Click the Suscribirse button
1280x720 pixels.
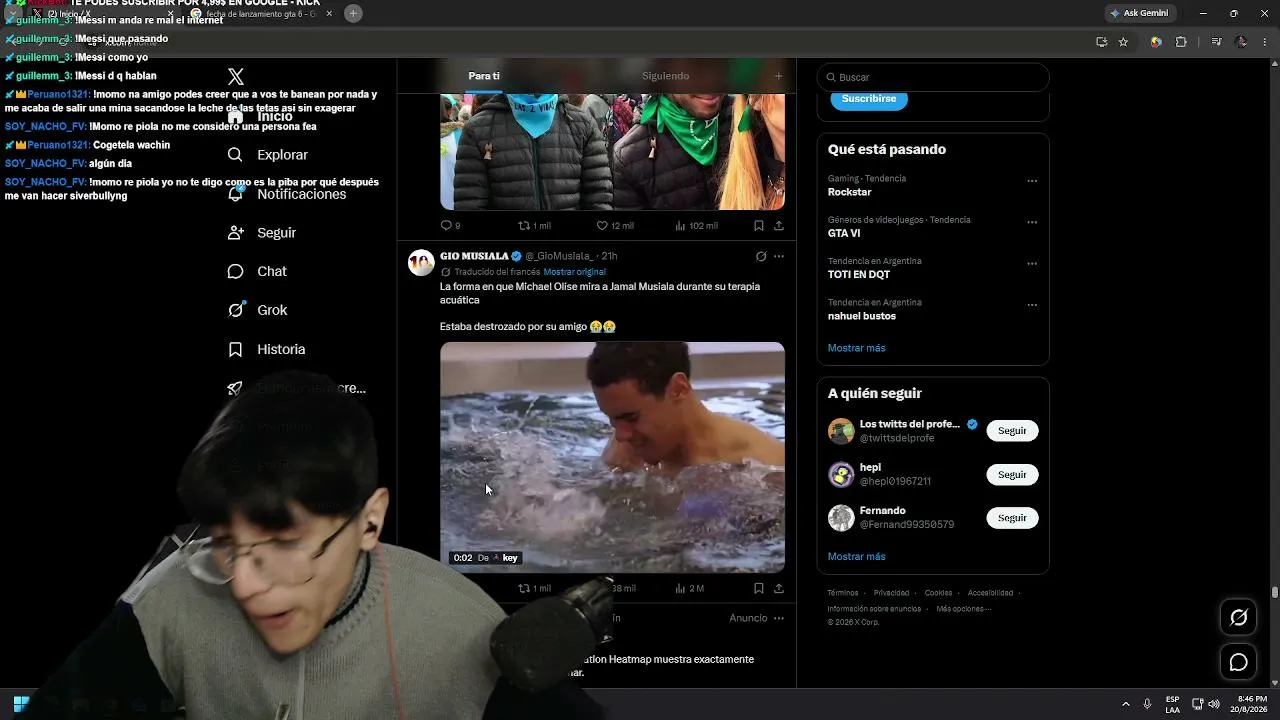coord(869,99)
